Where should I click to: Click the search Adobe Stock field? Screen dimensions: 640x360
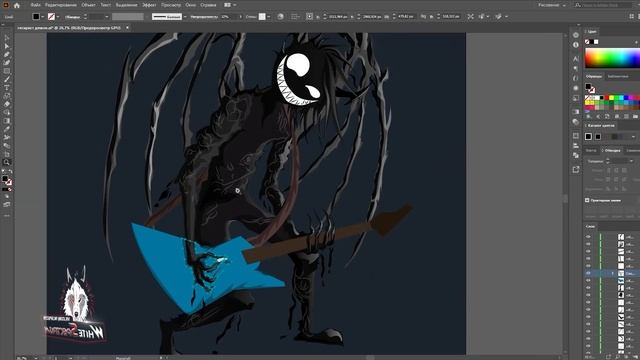[606, 5]
